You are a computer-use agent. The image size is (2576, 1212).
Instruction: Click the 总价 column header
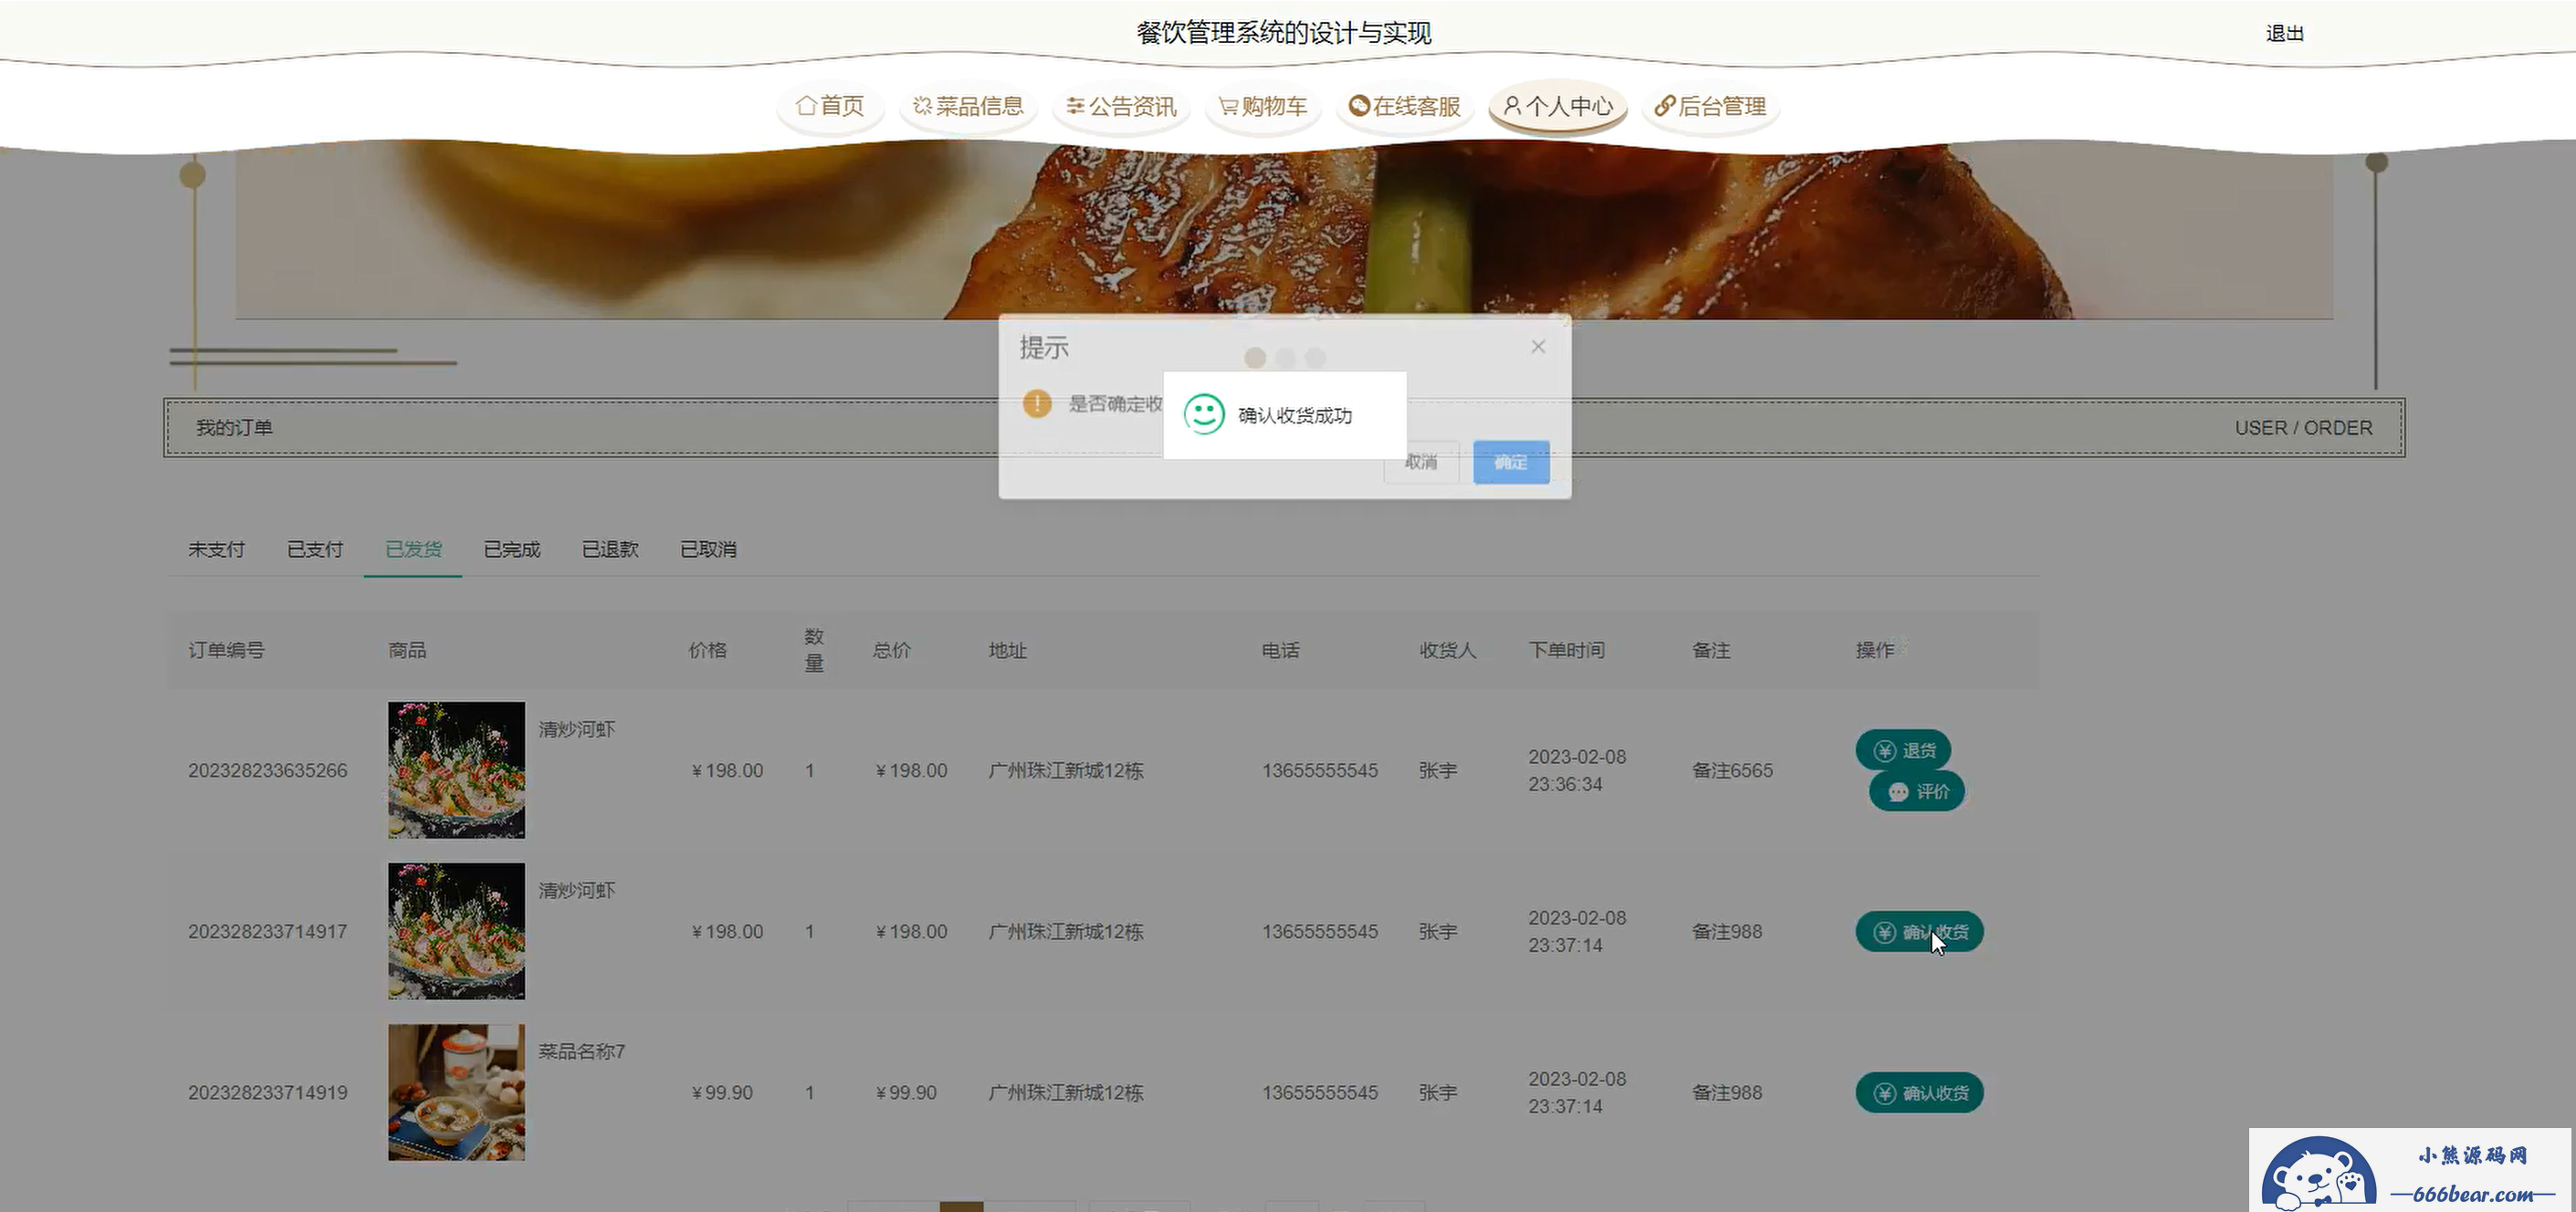click(891, 650)
